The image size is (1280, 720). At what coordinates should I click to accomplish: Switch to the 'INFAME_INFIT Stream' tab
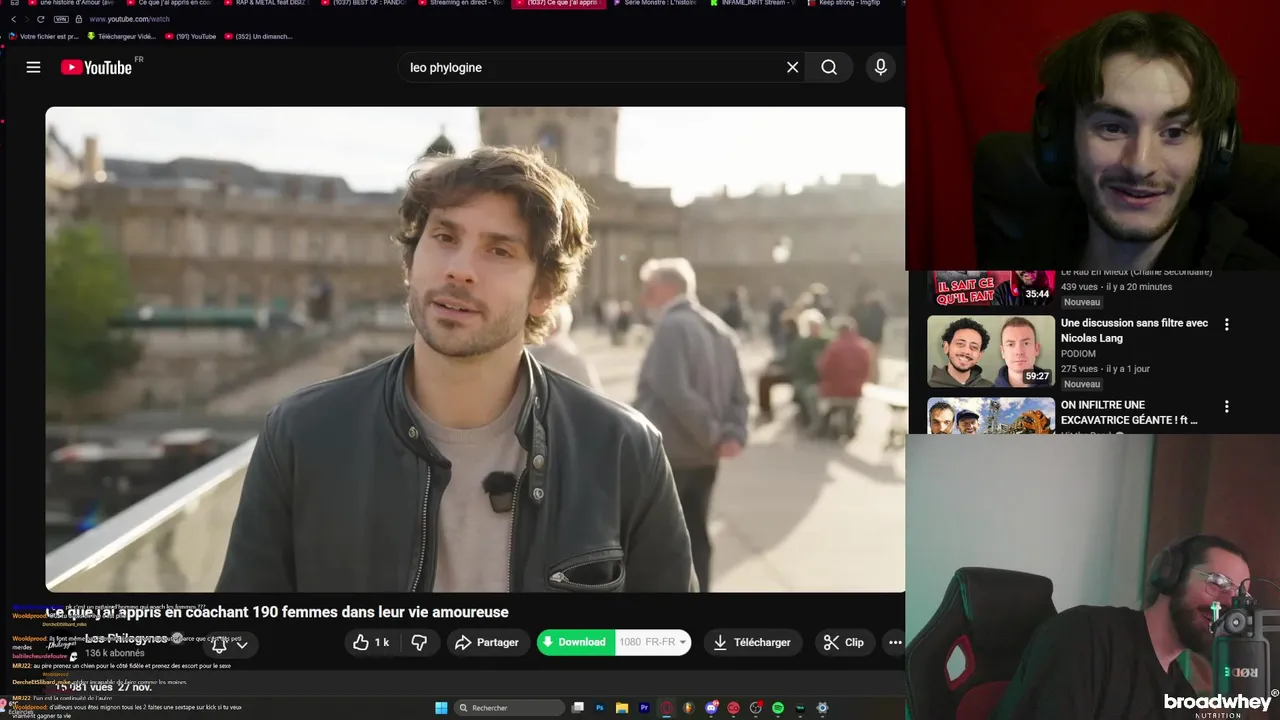click(x=755, y=3)
